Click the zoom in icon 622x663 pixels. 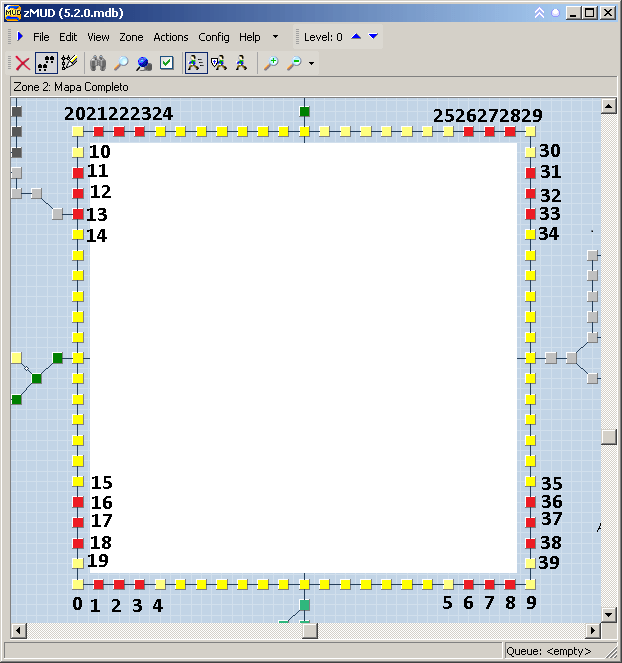(x=271, y=63)
